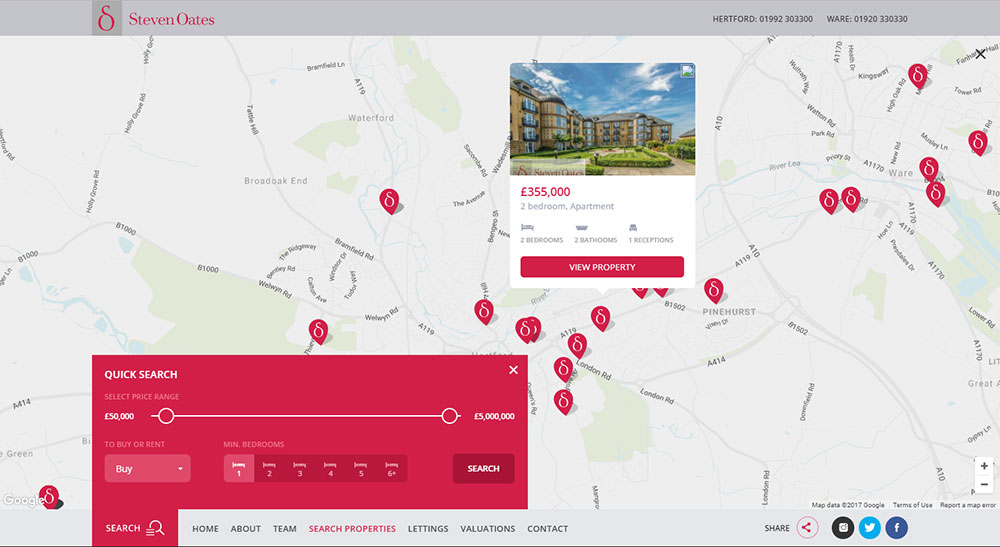Select the property pin near Pinehurst

point(714,290)
